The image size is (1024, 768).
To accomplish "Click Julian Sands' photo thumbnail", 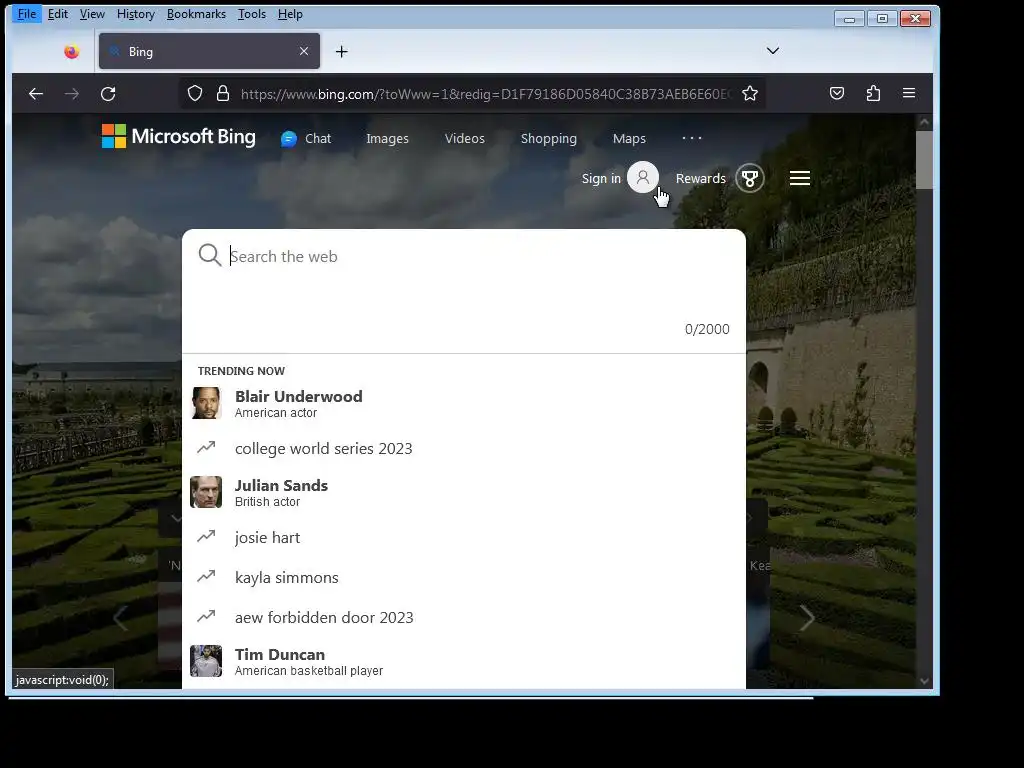I will tap(206, 492).
